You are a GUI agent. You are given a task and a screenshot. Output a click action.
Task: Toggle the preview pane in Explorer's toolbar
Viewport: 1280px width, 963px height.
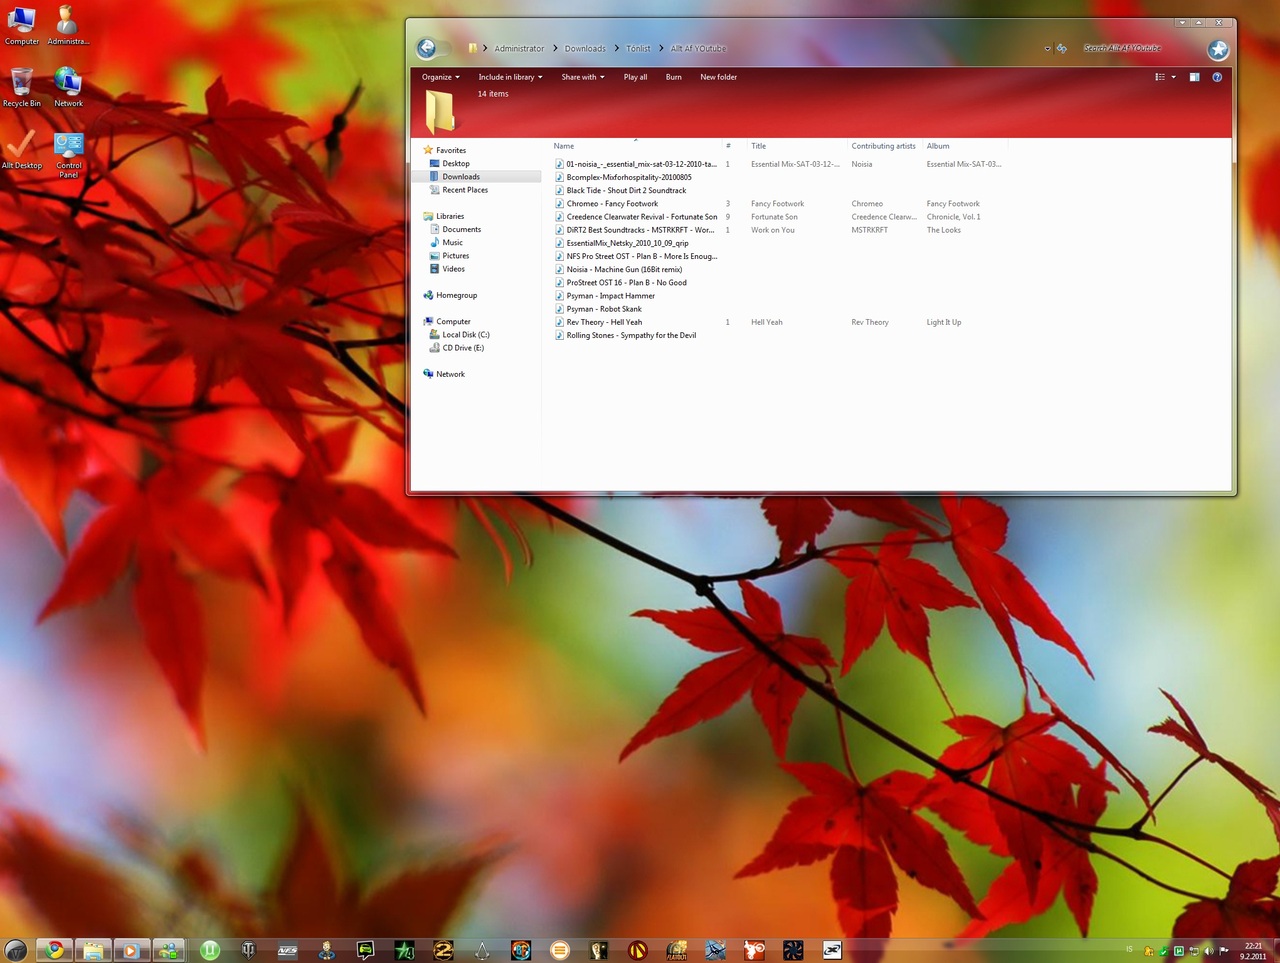point(1194,77)
